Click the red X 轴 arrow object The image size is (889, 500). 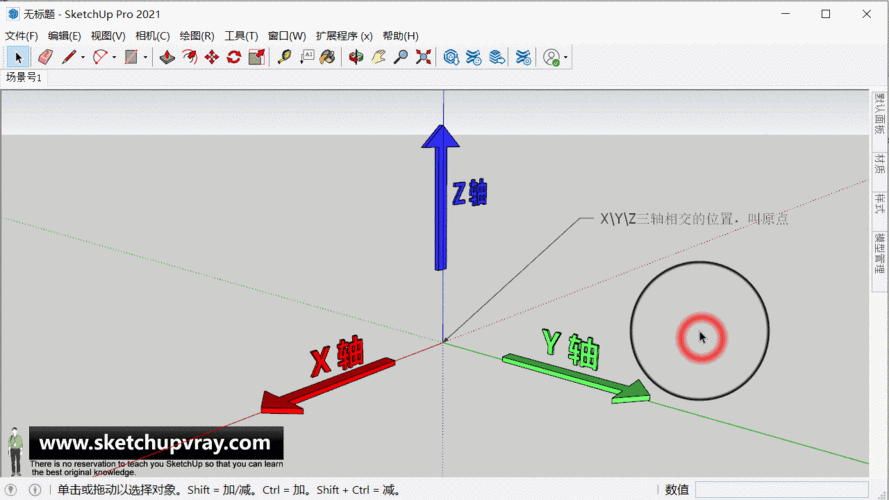(328, 385)
